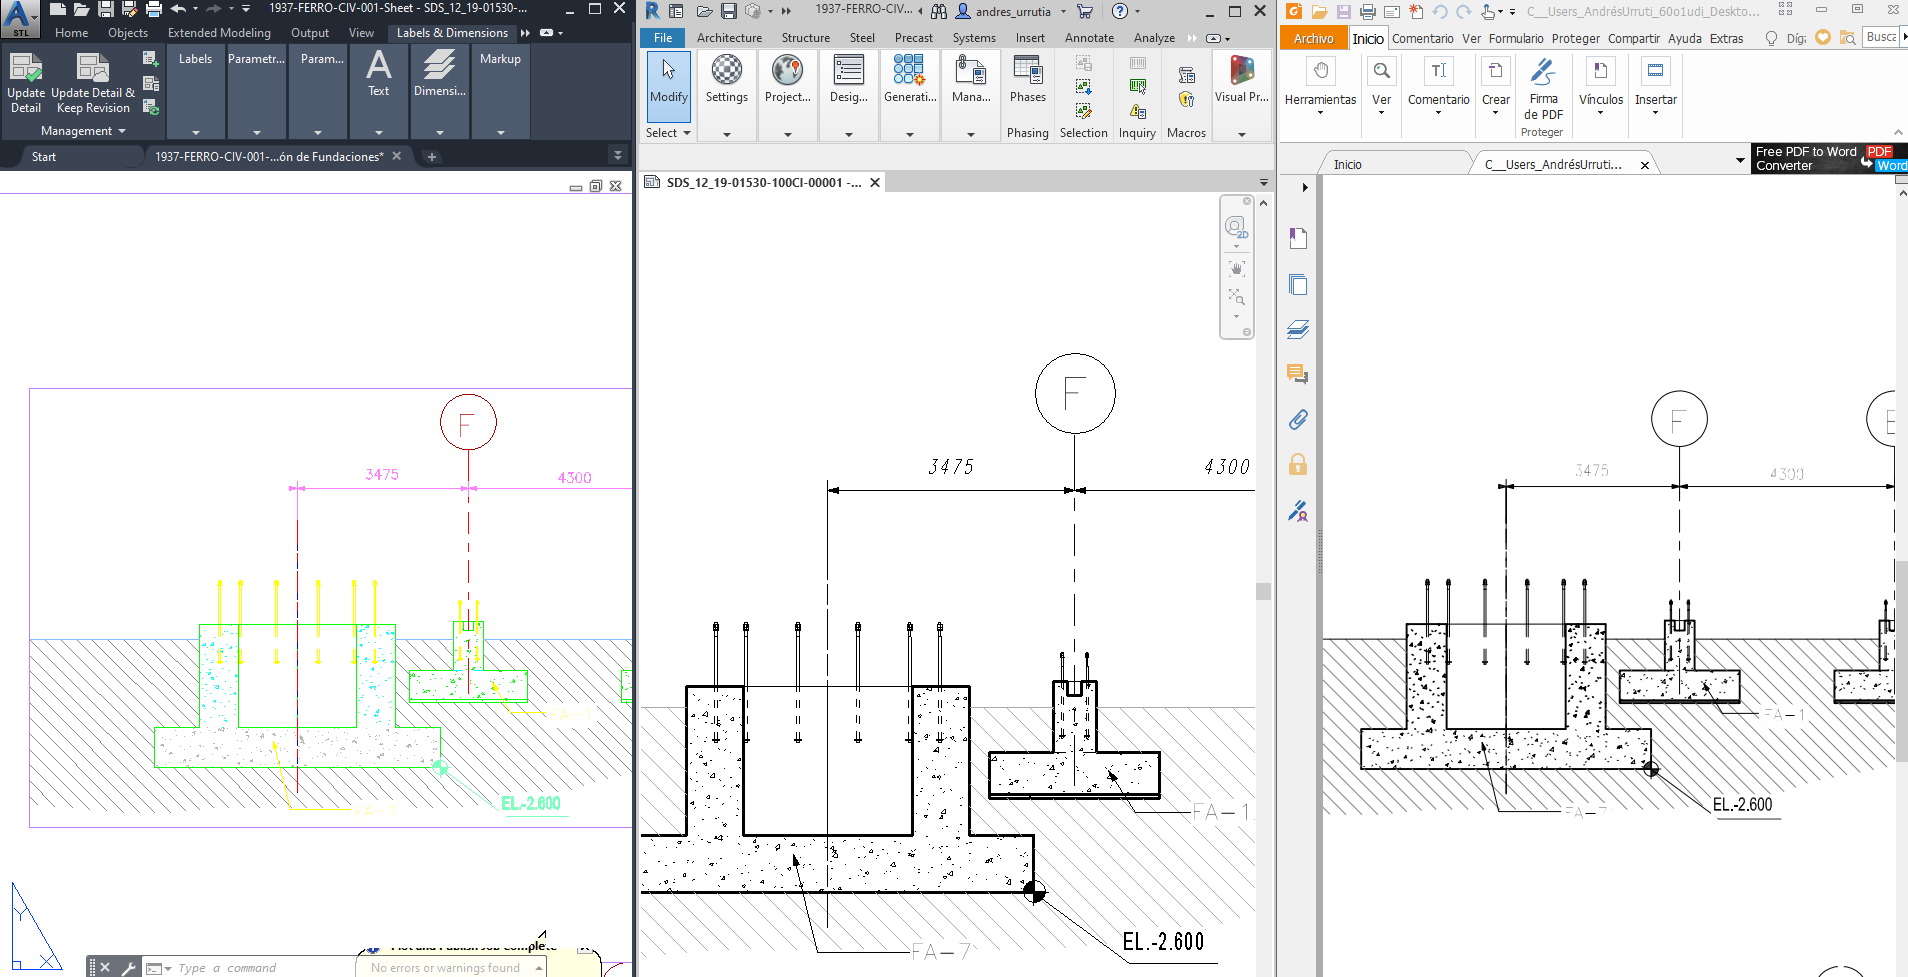Image resolution: width=1908 pixels, height=977 pixels.
Task: Open the Bookmarks panel in Foxit sidebar
Action: [x=1297, y=238]
